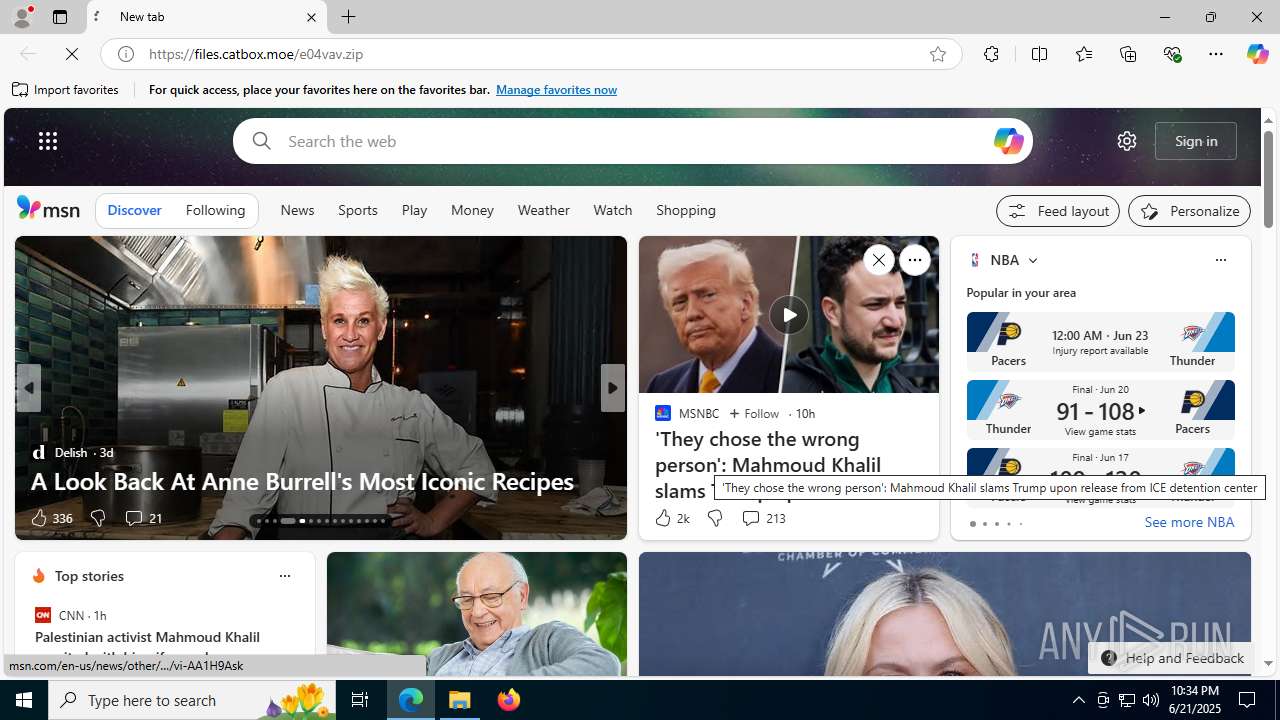Image resolution: width=1280 pixels, height=720 pixels.
Task: Select the Discover tab
Action: click(134, 211)
